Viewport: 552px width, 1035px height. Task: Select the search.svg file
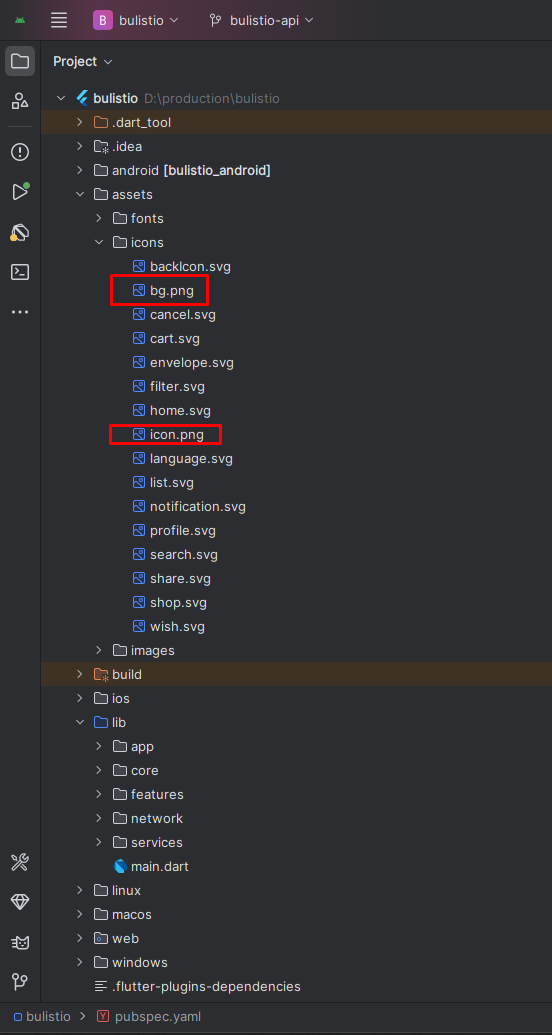[184, 554]
